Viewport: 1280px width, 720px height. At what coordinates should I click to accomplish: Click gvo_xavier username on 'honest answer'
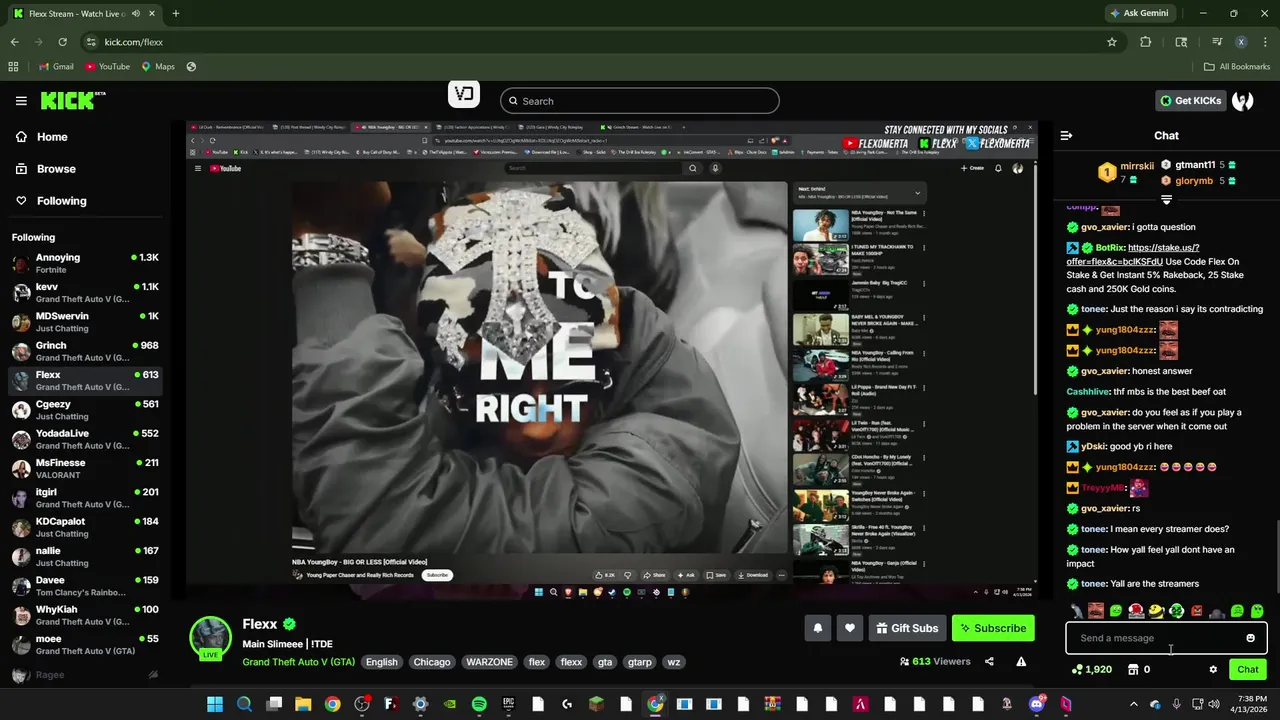(x=1104, y=371)
